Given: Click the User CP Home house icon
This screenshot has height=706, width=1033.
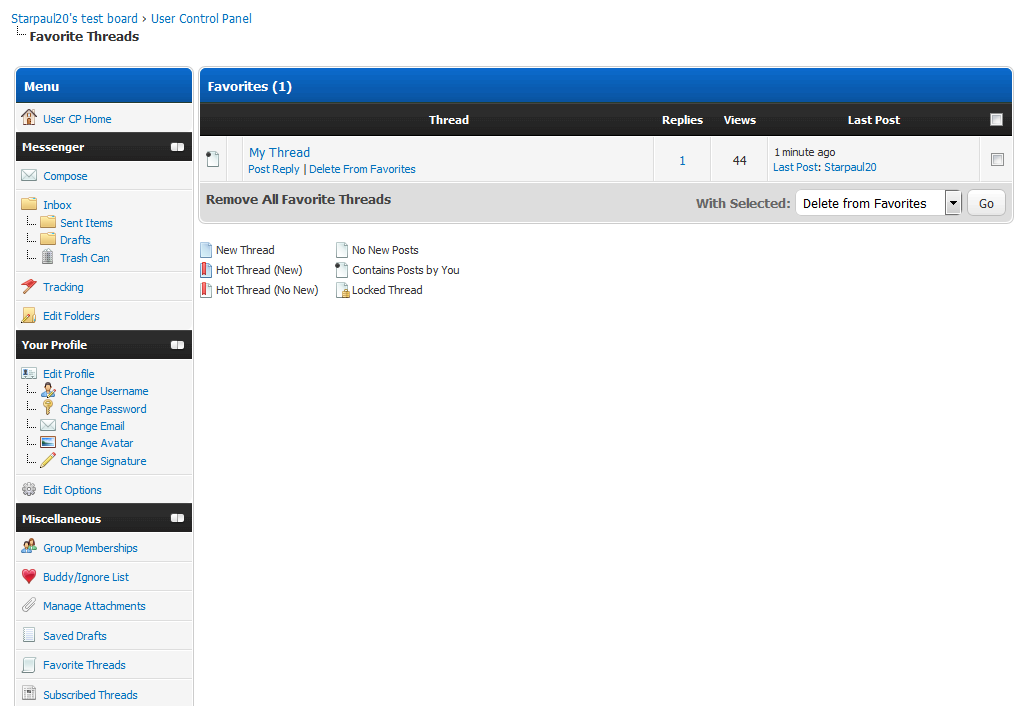Looking at the screenshot, I should coord(29,118).
